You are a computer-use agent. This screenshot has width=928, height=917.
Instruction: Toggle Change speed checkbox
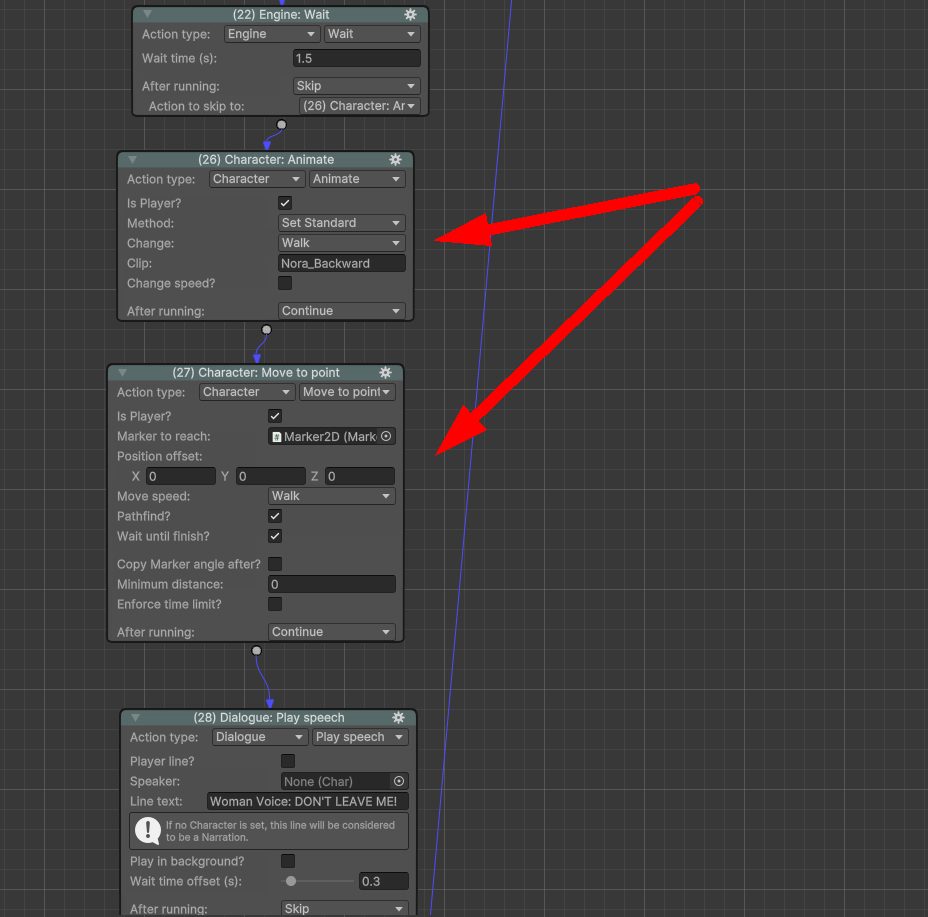[x=285, y=283]
